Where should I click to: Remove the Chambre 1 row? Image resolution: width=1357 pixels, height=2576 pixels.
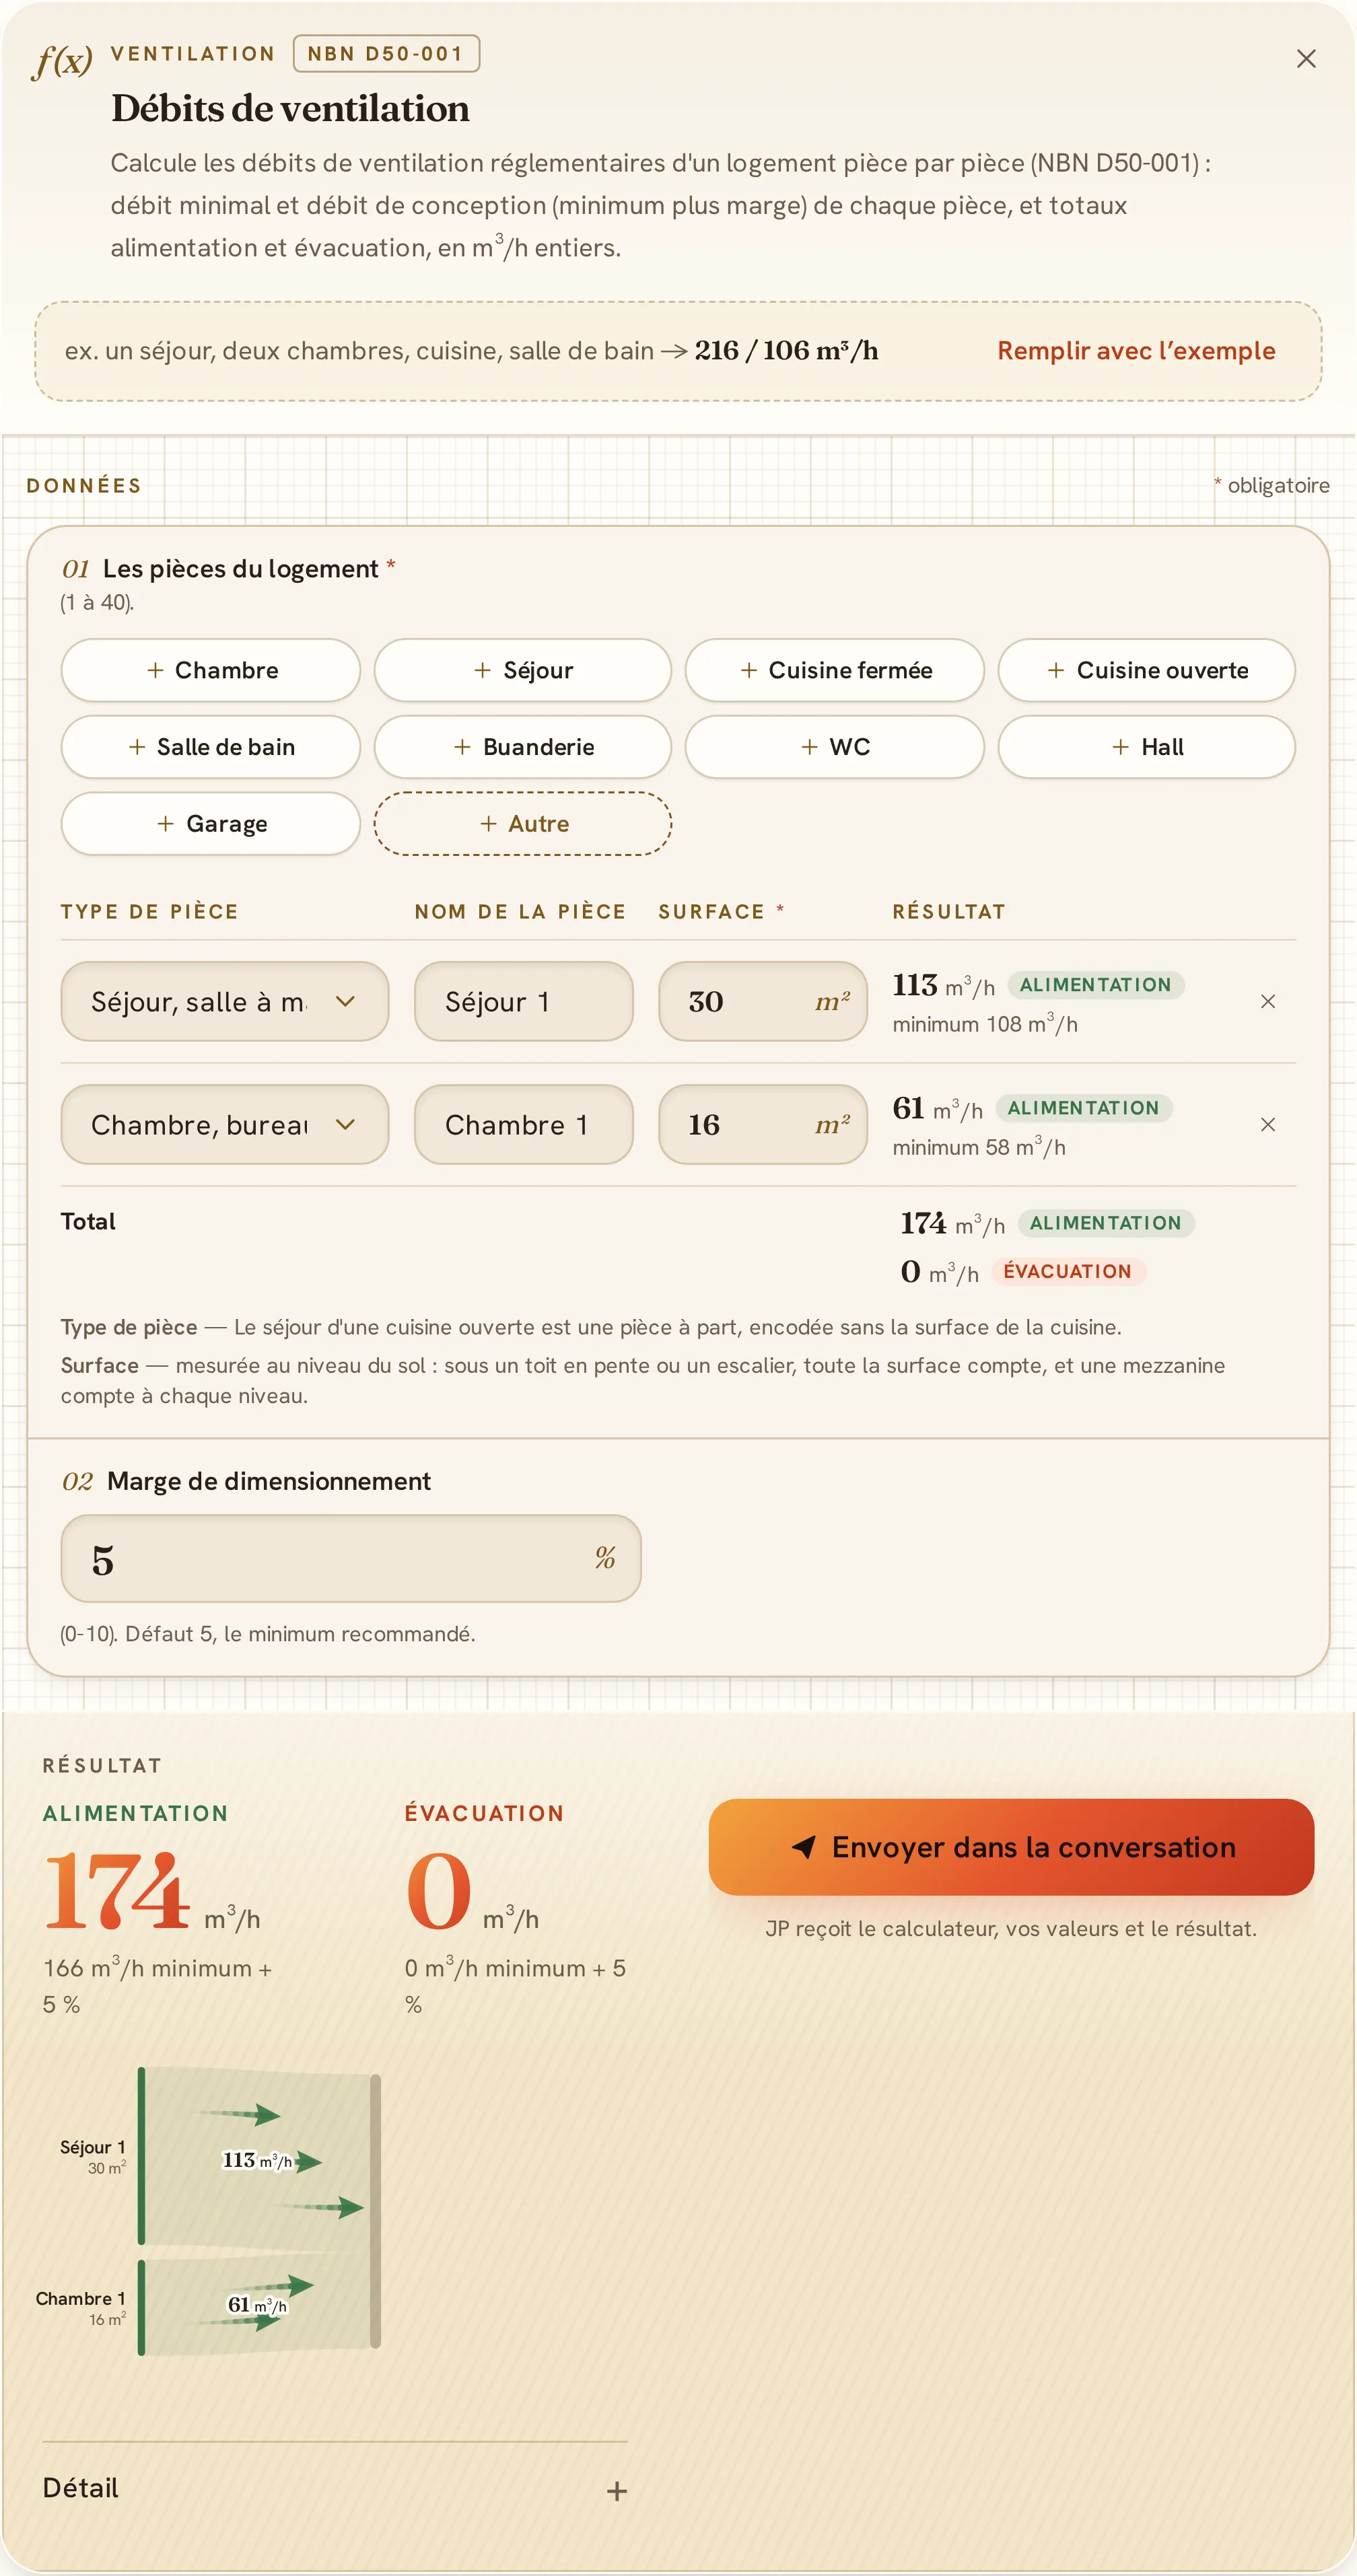[1267, 1124]
